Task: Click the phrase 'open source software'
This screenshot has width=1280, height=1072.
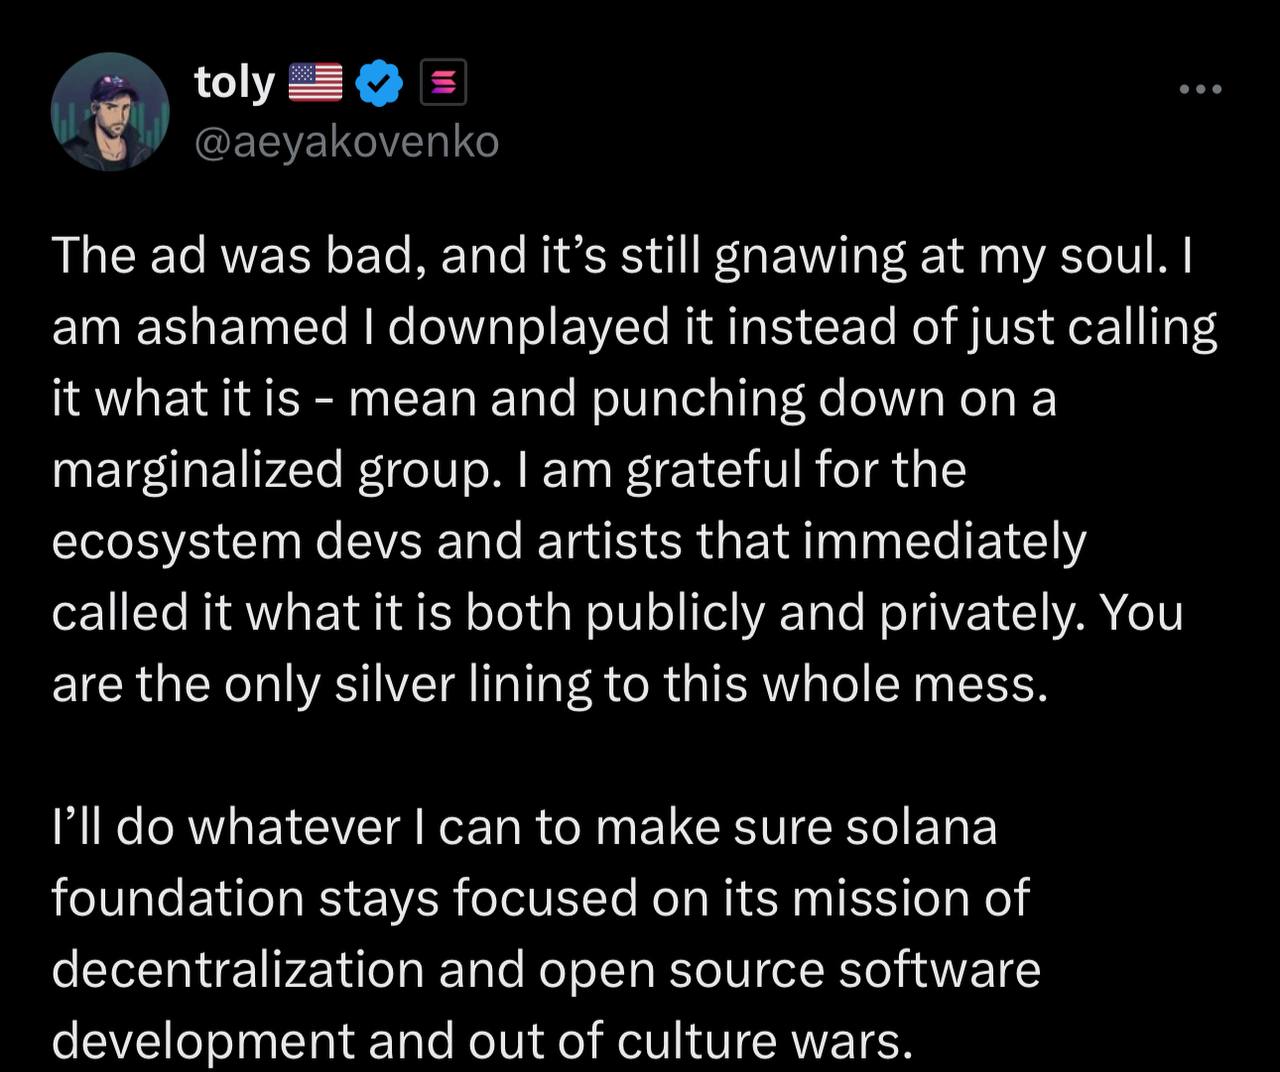Action: click(791, 971)
